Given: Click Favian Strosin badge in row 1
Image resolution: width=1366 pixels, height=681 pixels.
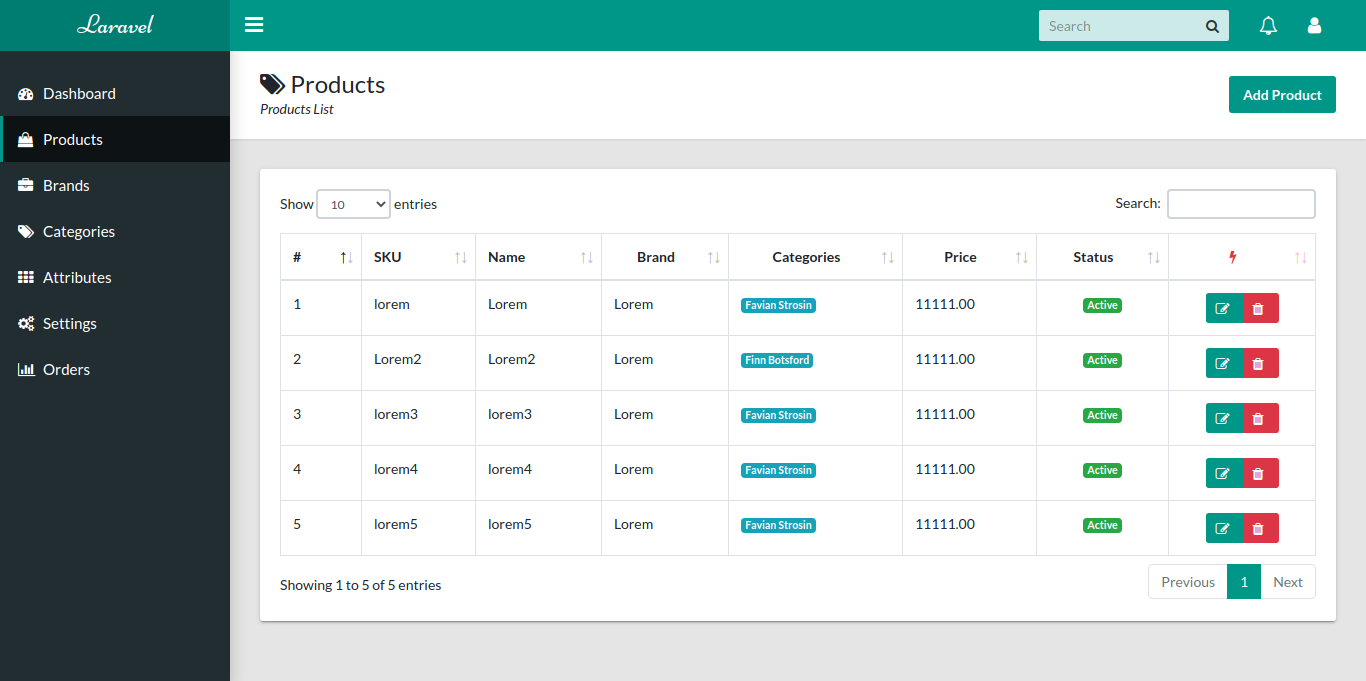Looking at the screenshot, I should [778, 305].
